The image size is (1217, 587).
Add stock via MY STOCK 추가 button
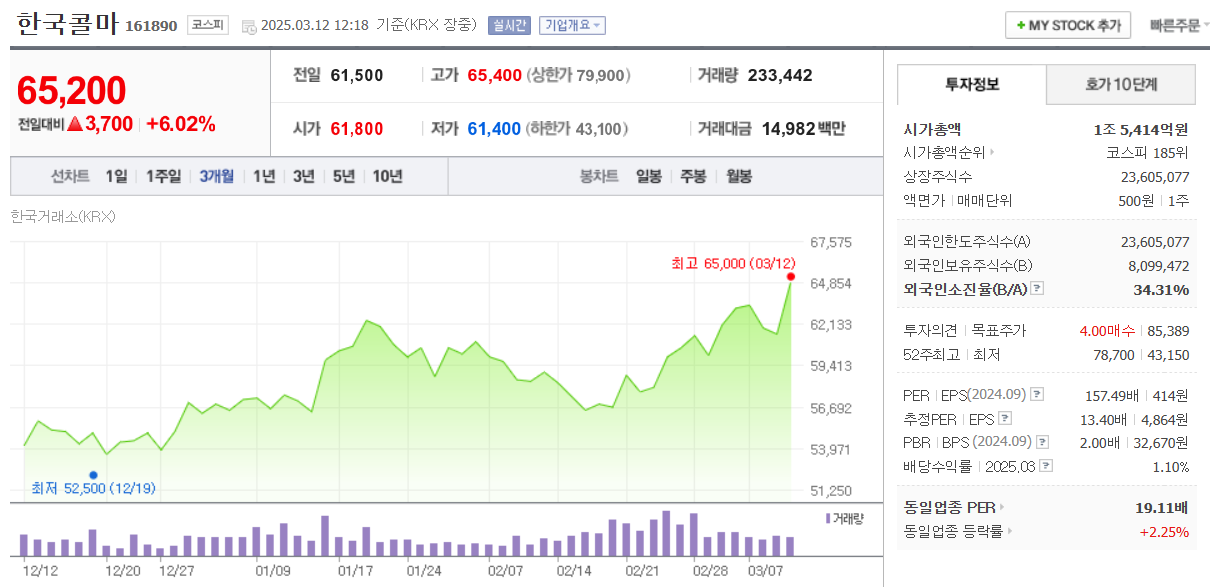point(1067,25)
